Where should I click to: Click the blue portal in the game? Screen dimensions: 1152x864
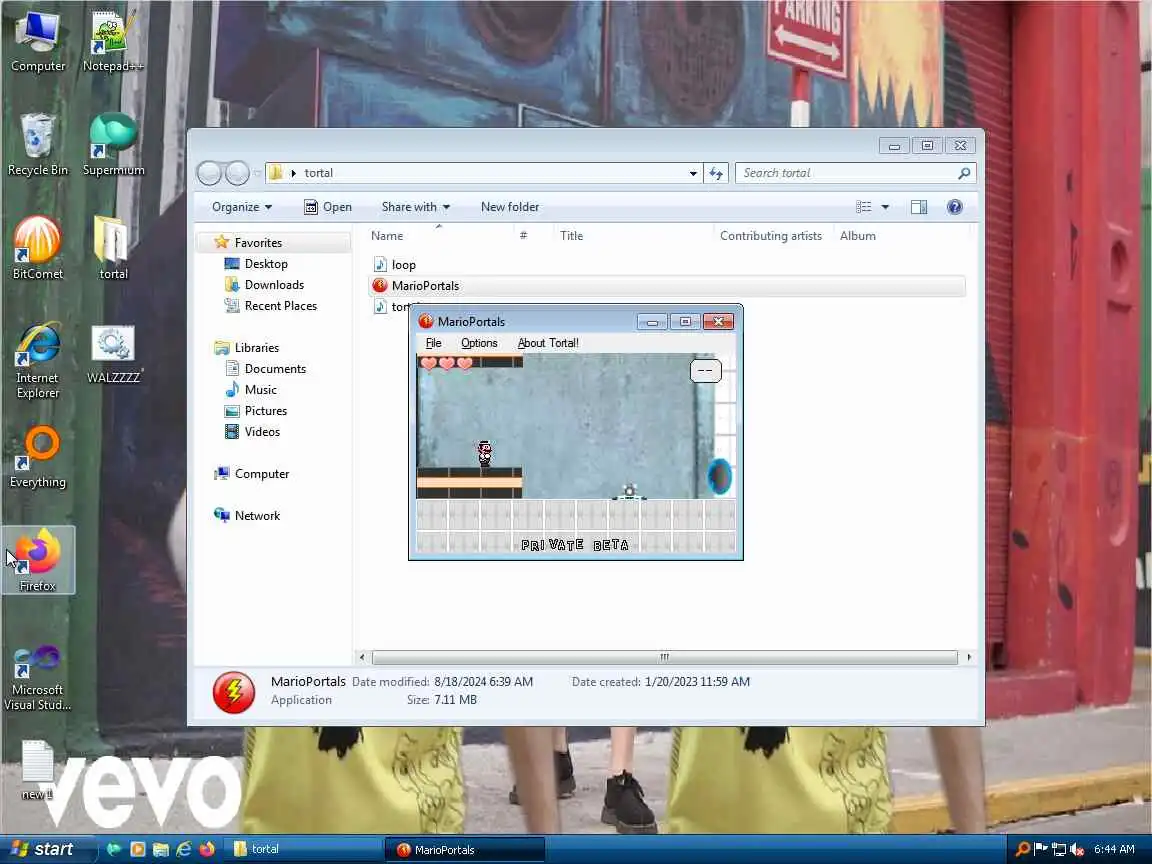[719, 476]
